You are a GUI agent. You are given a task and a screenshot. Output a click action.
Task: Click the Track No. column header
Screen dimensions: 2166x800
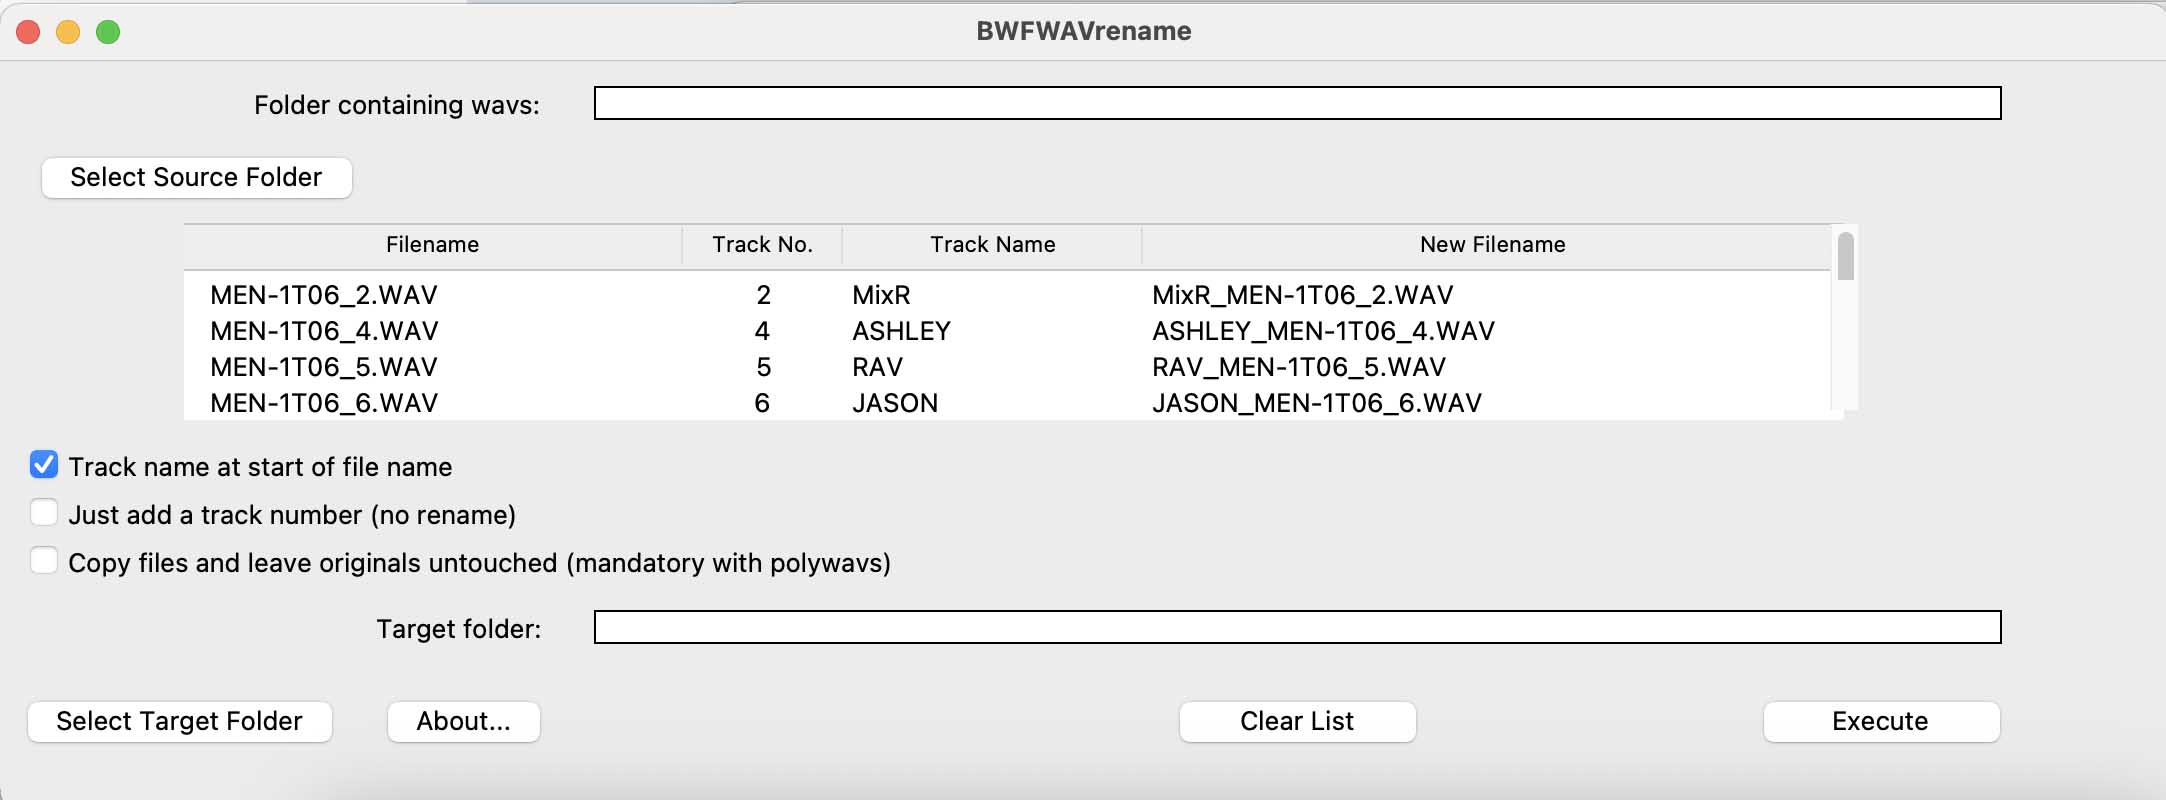click(x=762, y=245)
